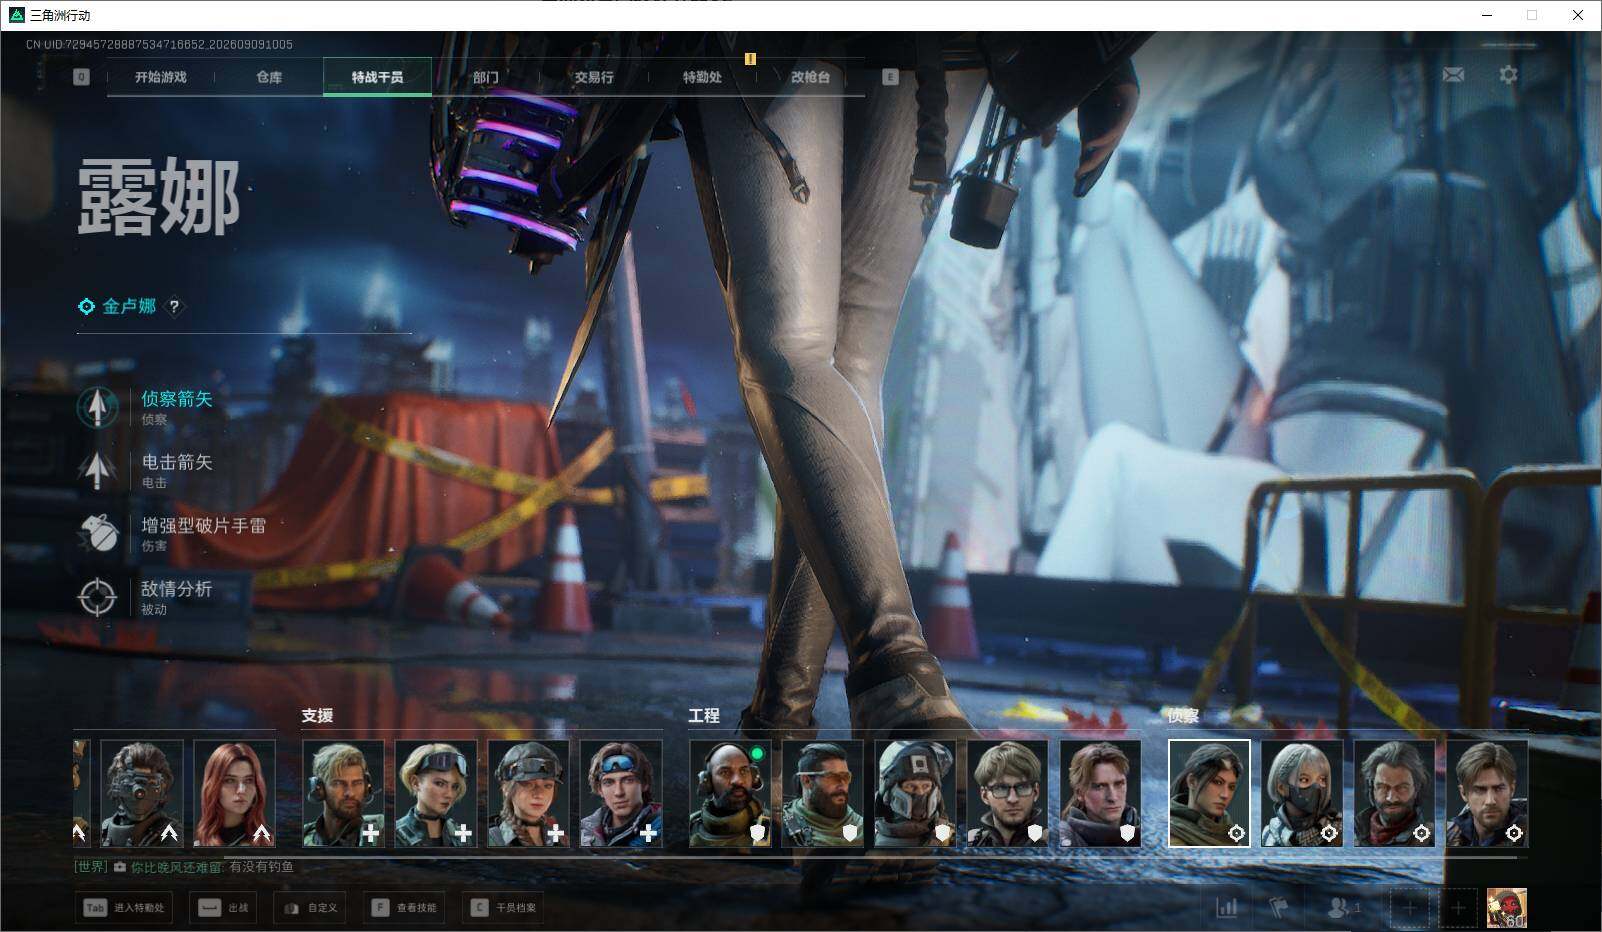
Task: Open the 交易行 tab
Action: point(594,77)
